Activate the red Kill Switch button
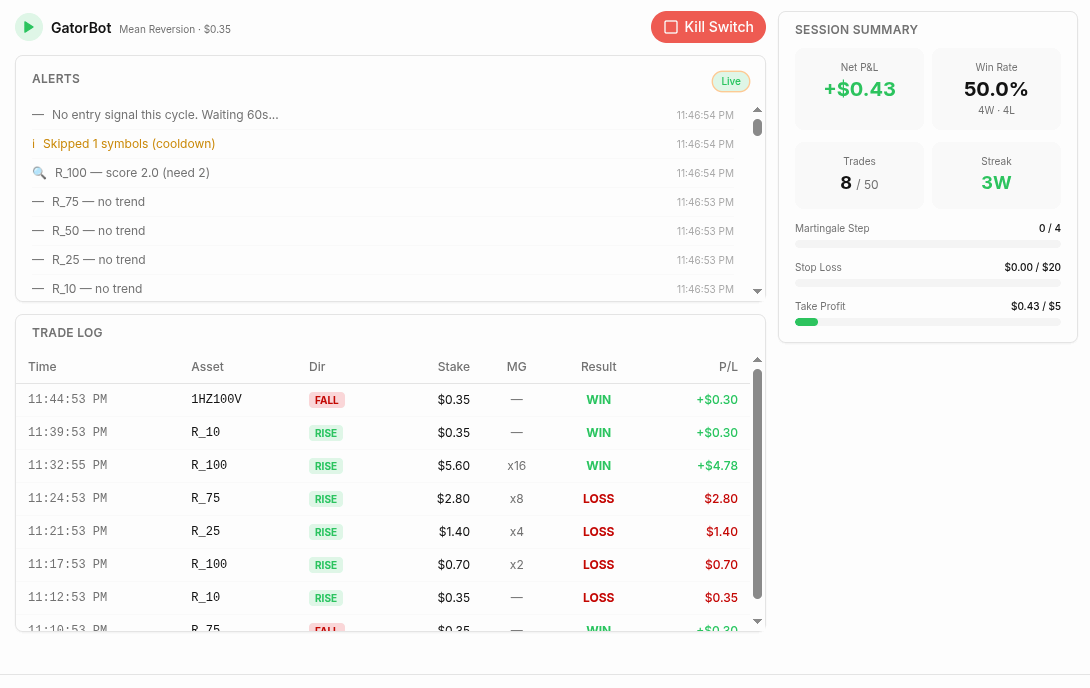This screenshot has width=1090, height=688. [x=708, y=27]
